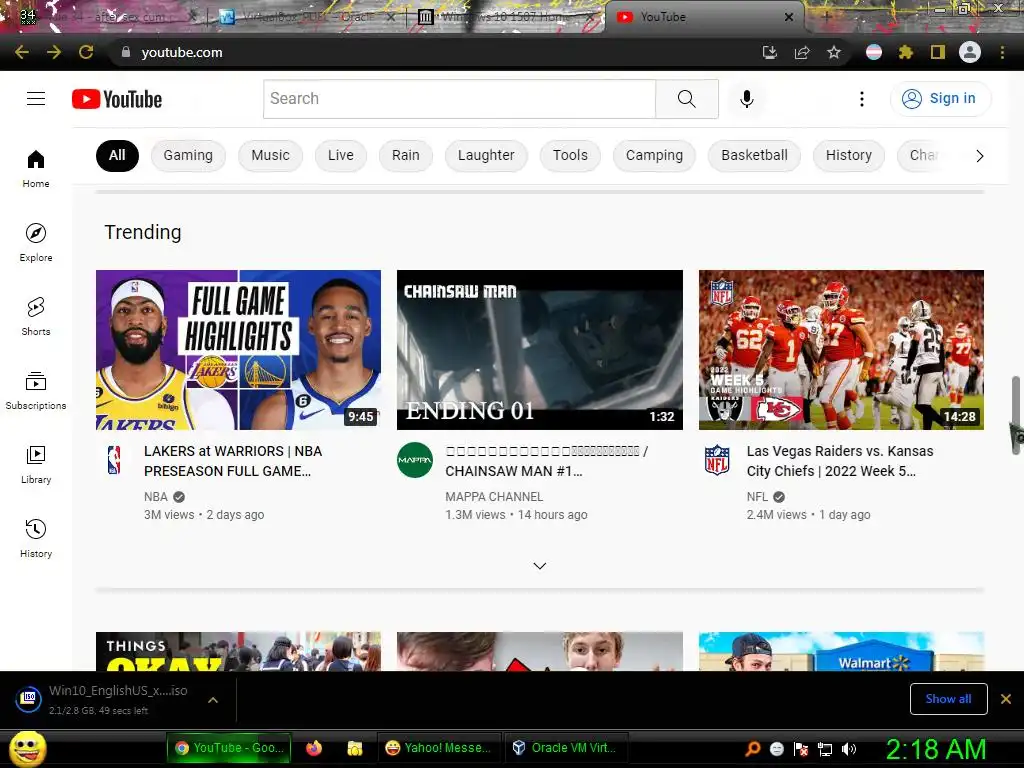Select the History filter chip
This screenshot has width=1024, height=768.
[848, 155]
